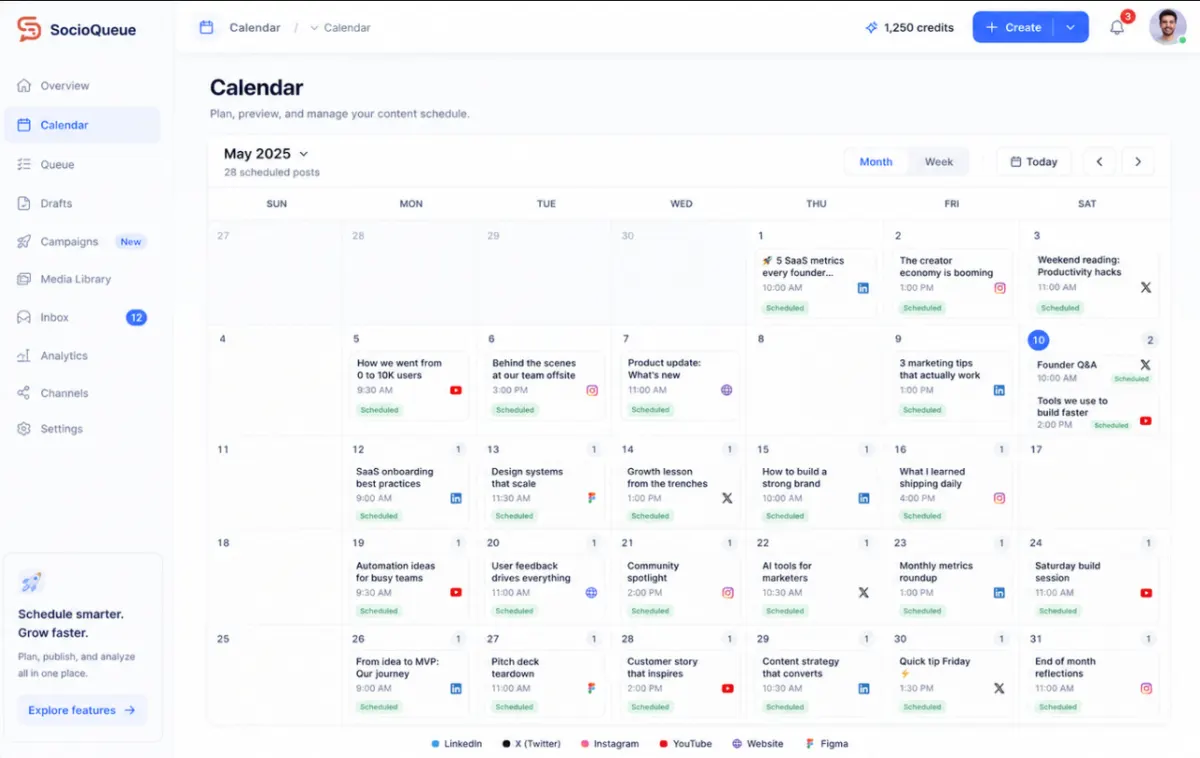The height and width of the screenshot is (758, 1200).
Task: Switch to Week view
Action: (x=939, y=162)
